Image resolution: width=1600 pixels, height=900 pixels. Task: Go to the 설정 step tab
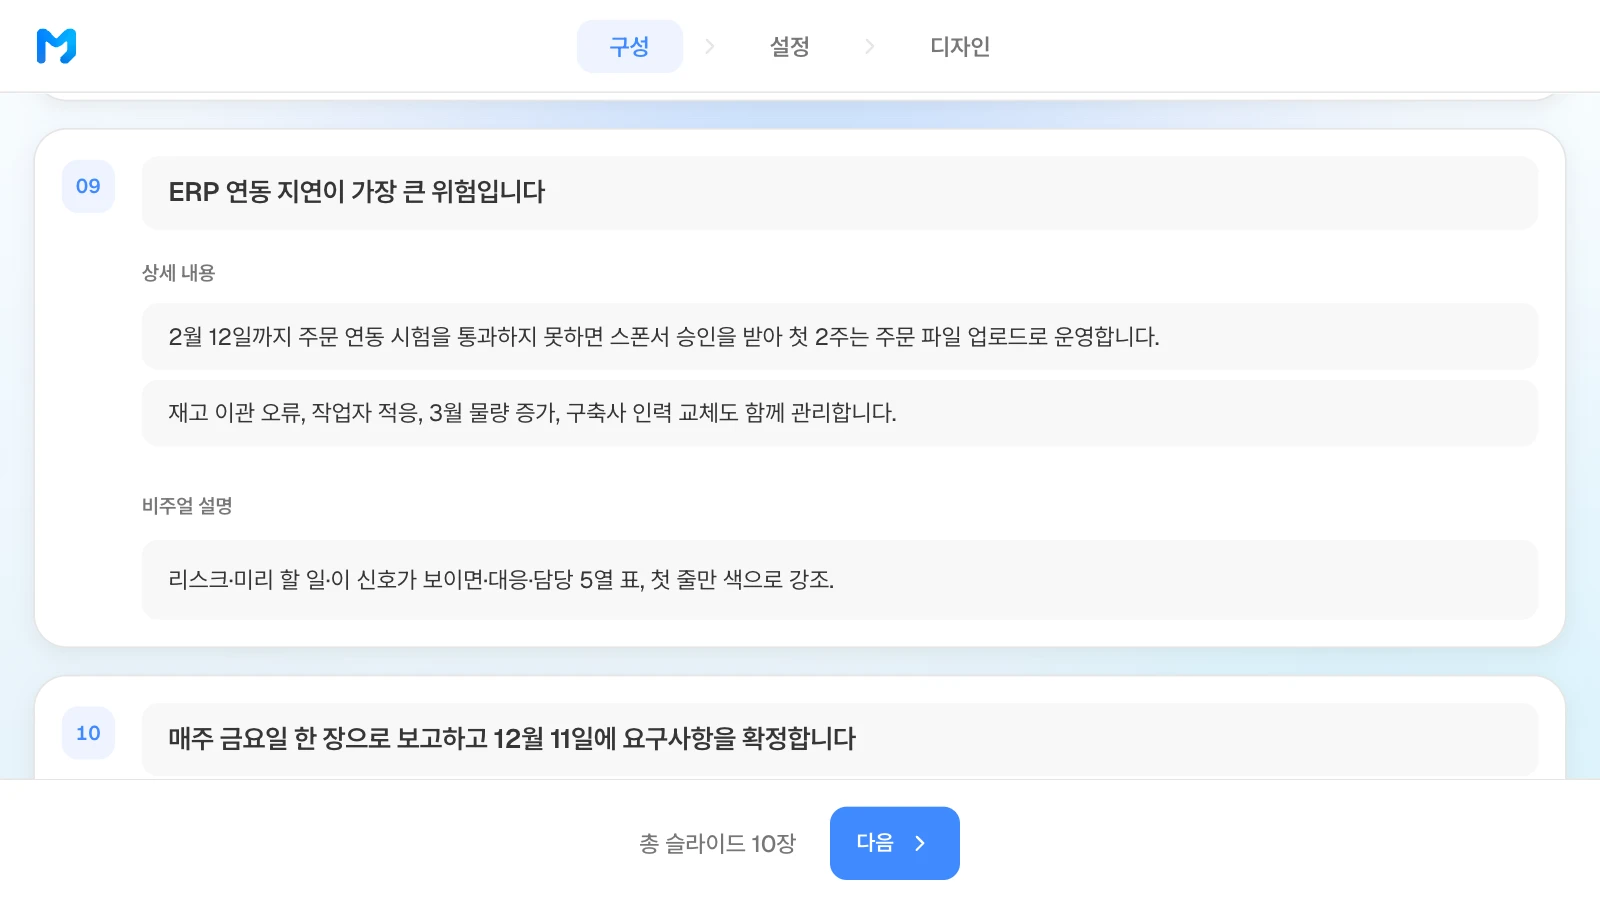[x=790, y=46]
